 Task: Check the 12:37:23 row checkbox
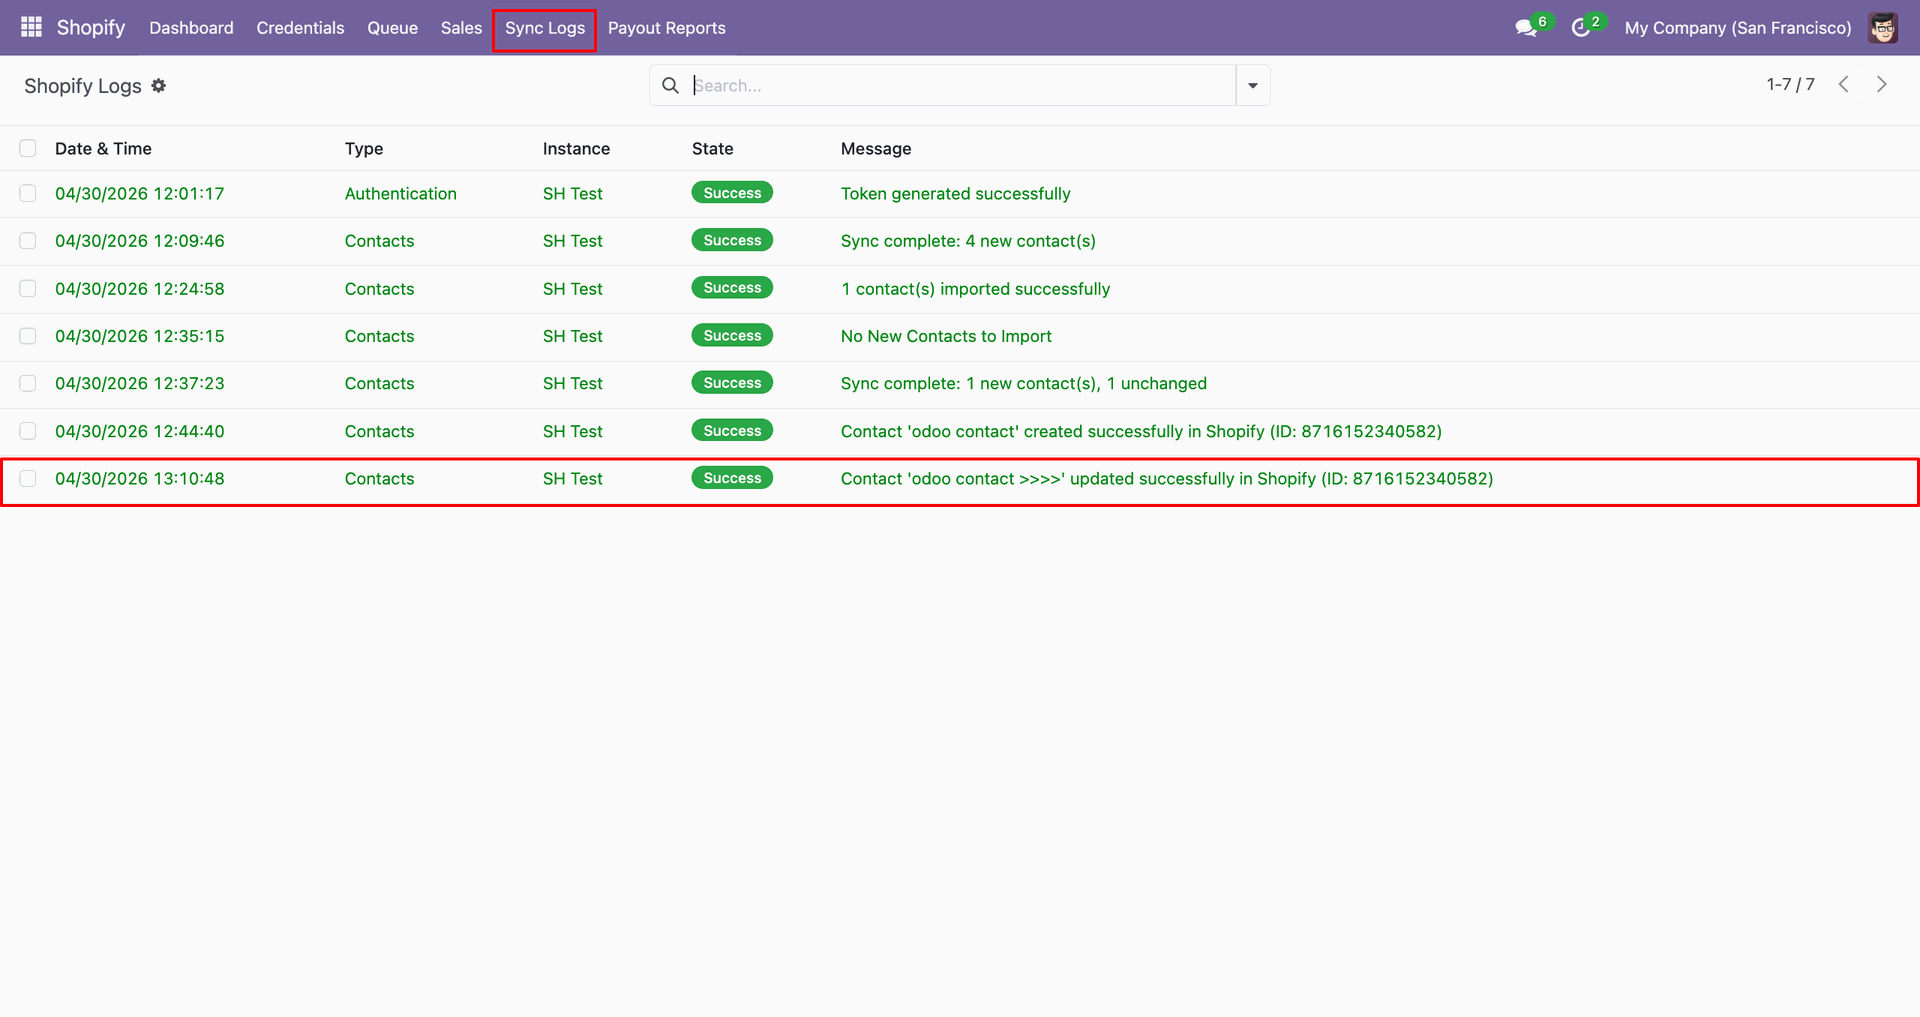pos(28,383)
